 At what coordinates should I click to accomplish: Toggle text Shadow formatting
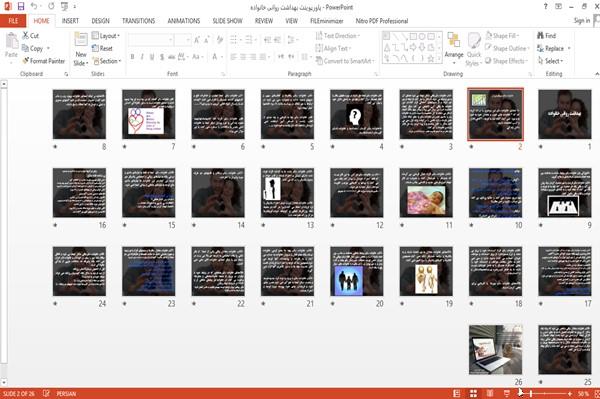pos(162,57)
